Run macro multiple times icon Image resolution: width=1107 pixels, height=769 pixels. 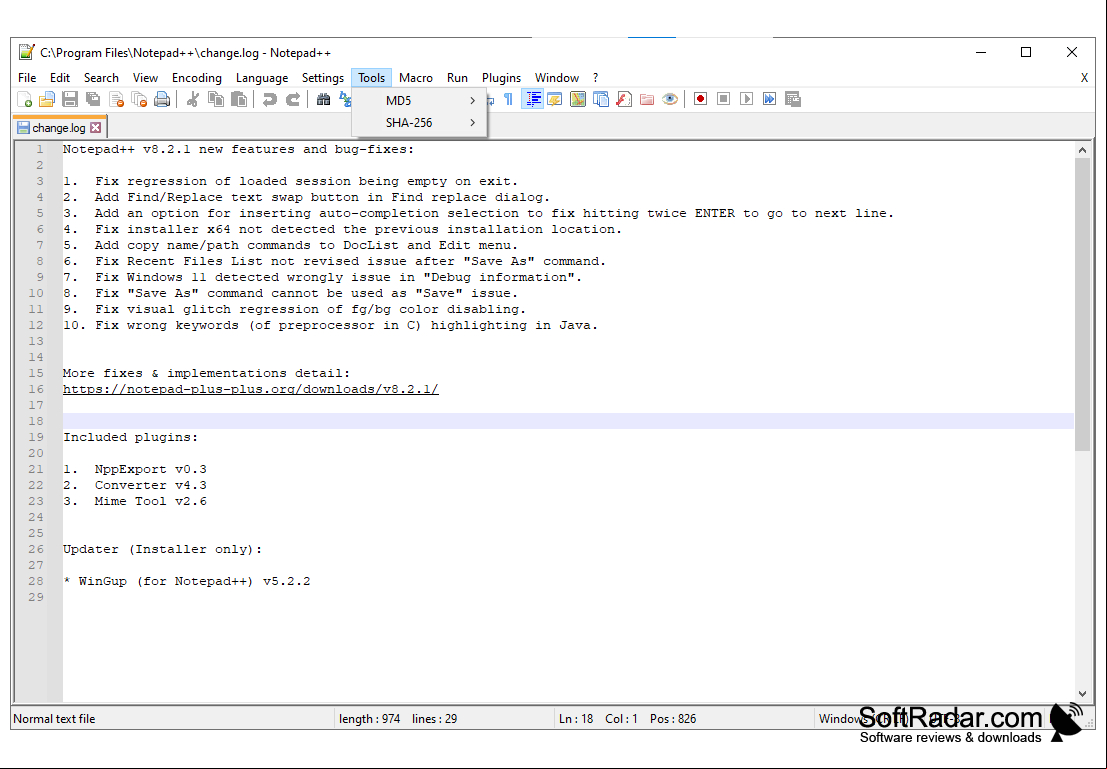pyautogui.click(x=770, y=100)
